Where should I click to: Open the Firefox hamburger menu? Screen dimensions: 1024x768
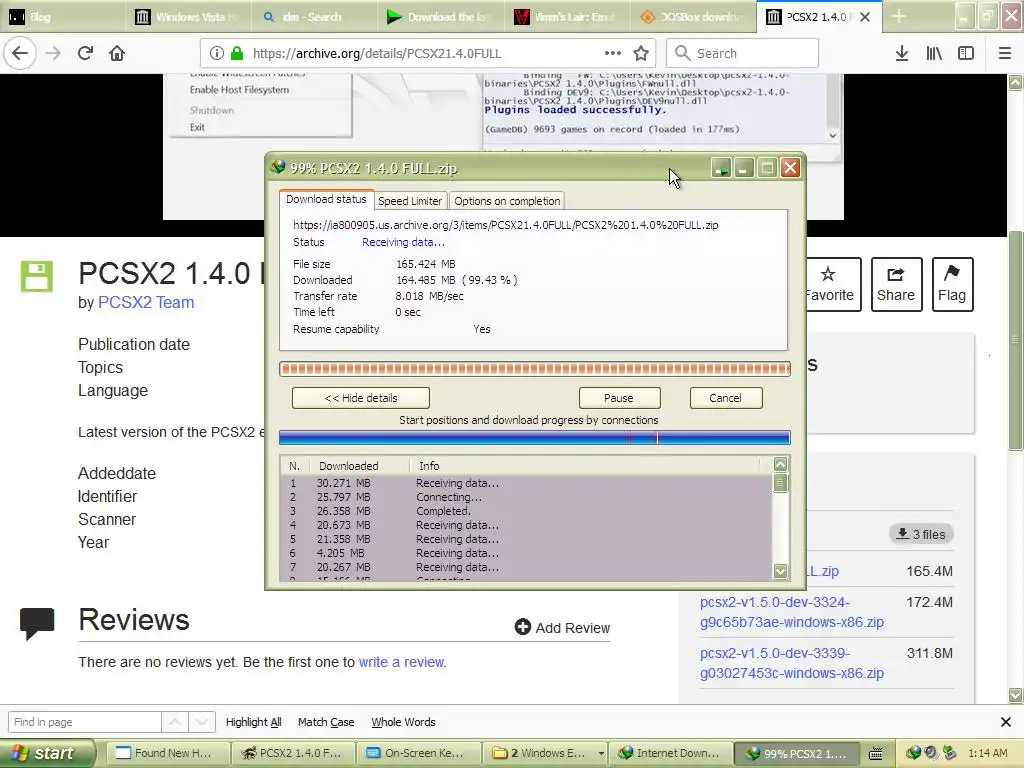1005,53
